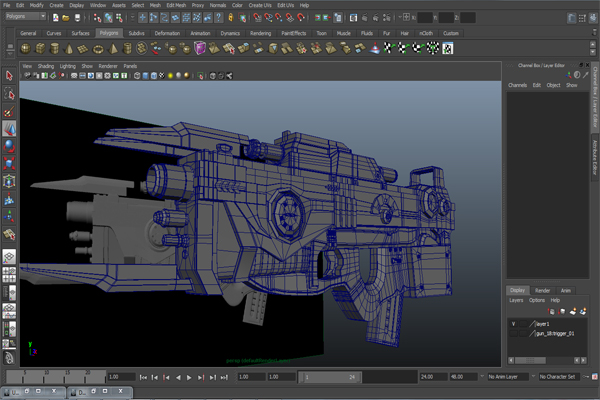Select the arrow Select tool
The image size is (600, 400).
click(x=9, y=76)
